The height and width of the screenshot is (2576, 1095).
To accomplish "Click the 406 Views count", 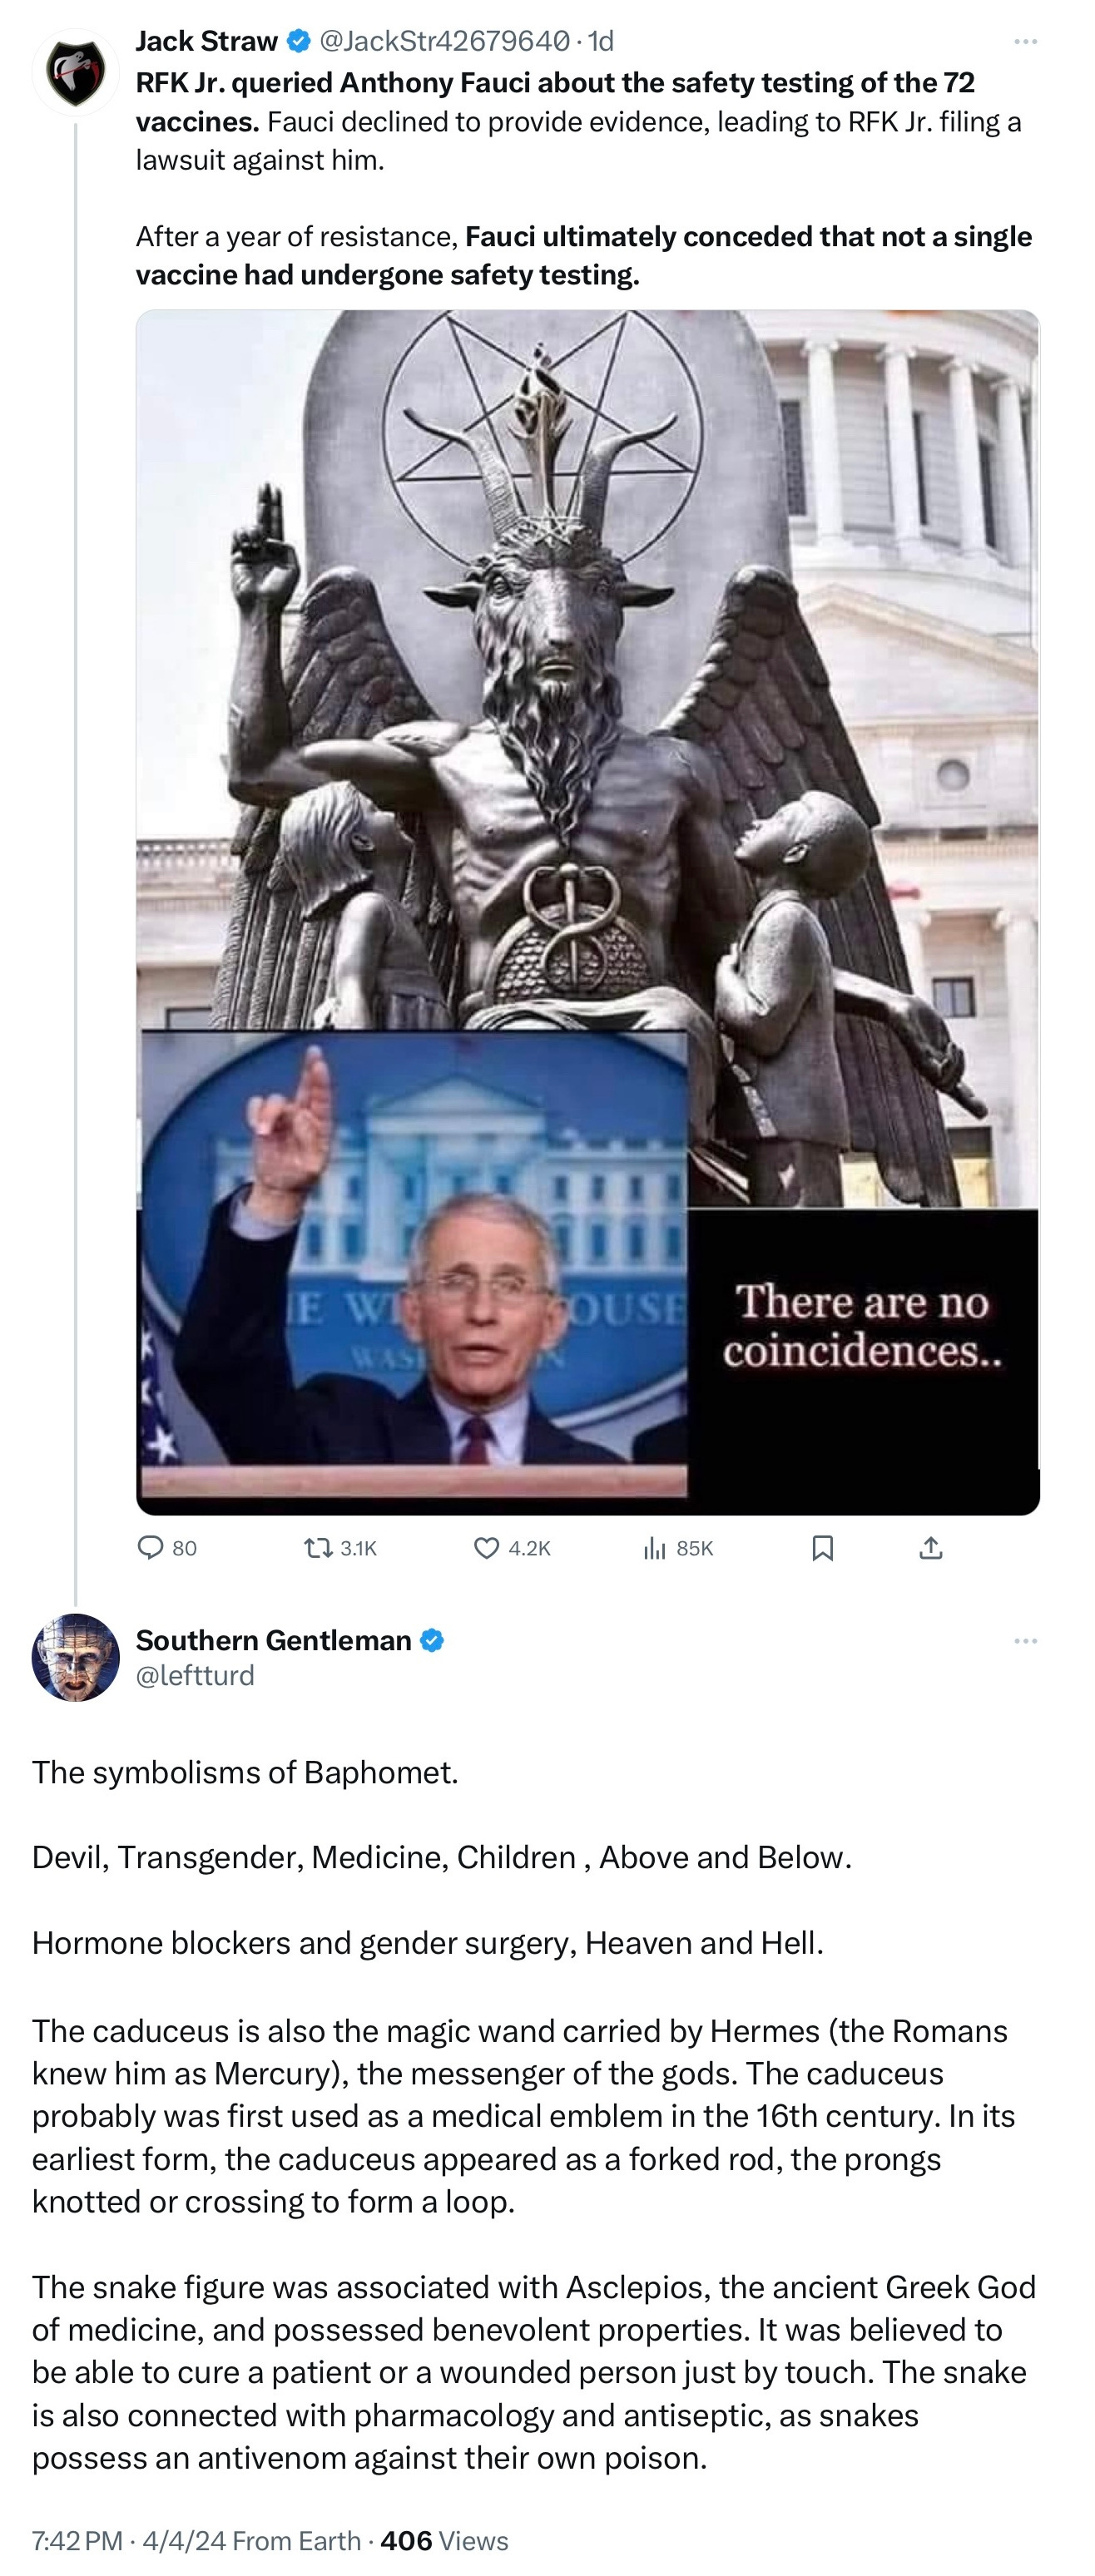I will coord(445,2541).
